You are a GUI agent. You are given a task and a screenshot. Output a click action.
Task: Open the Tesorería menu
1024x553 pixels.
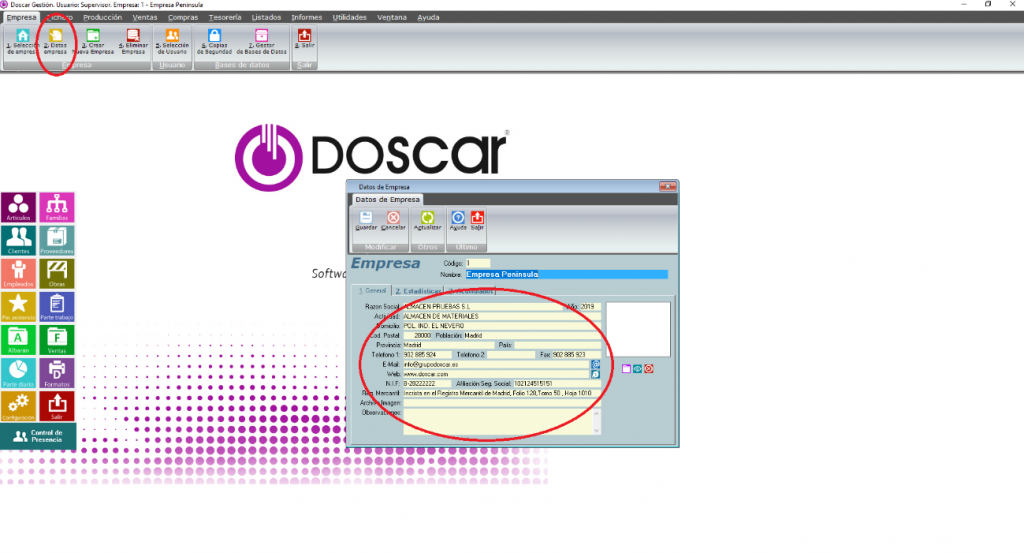coord(225,18)
